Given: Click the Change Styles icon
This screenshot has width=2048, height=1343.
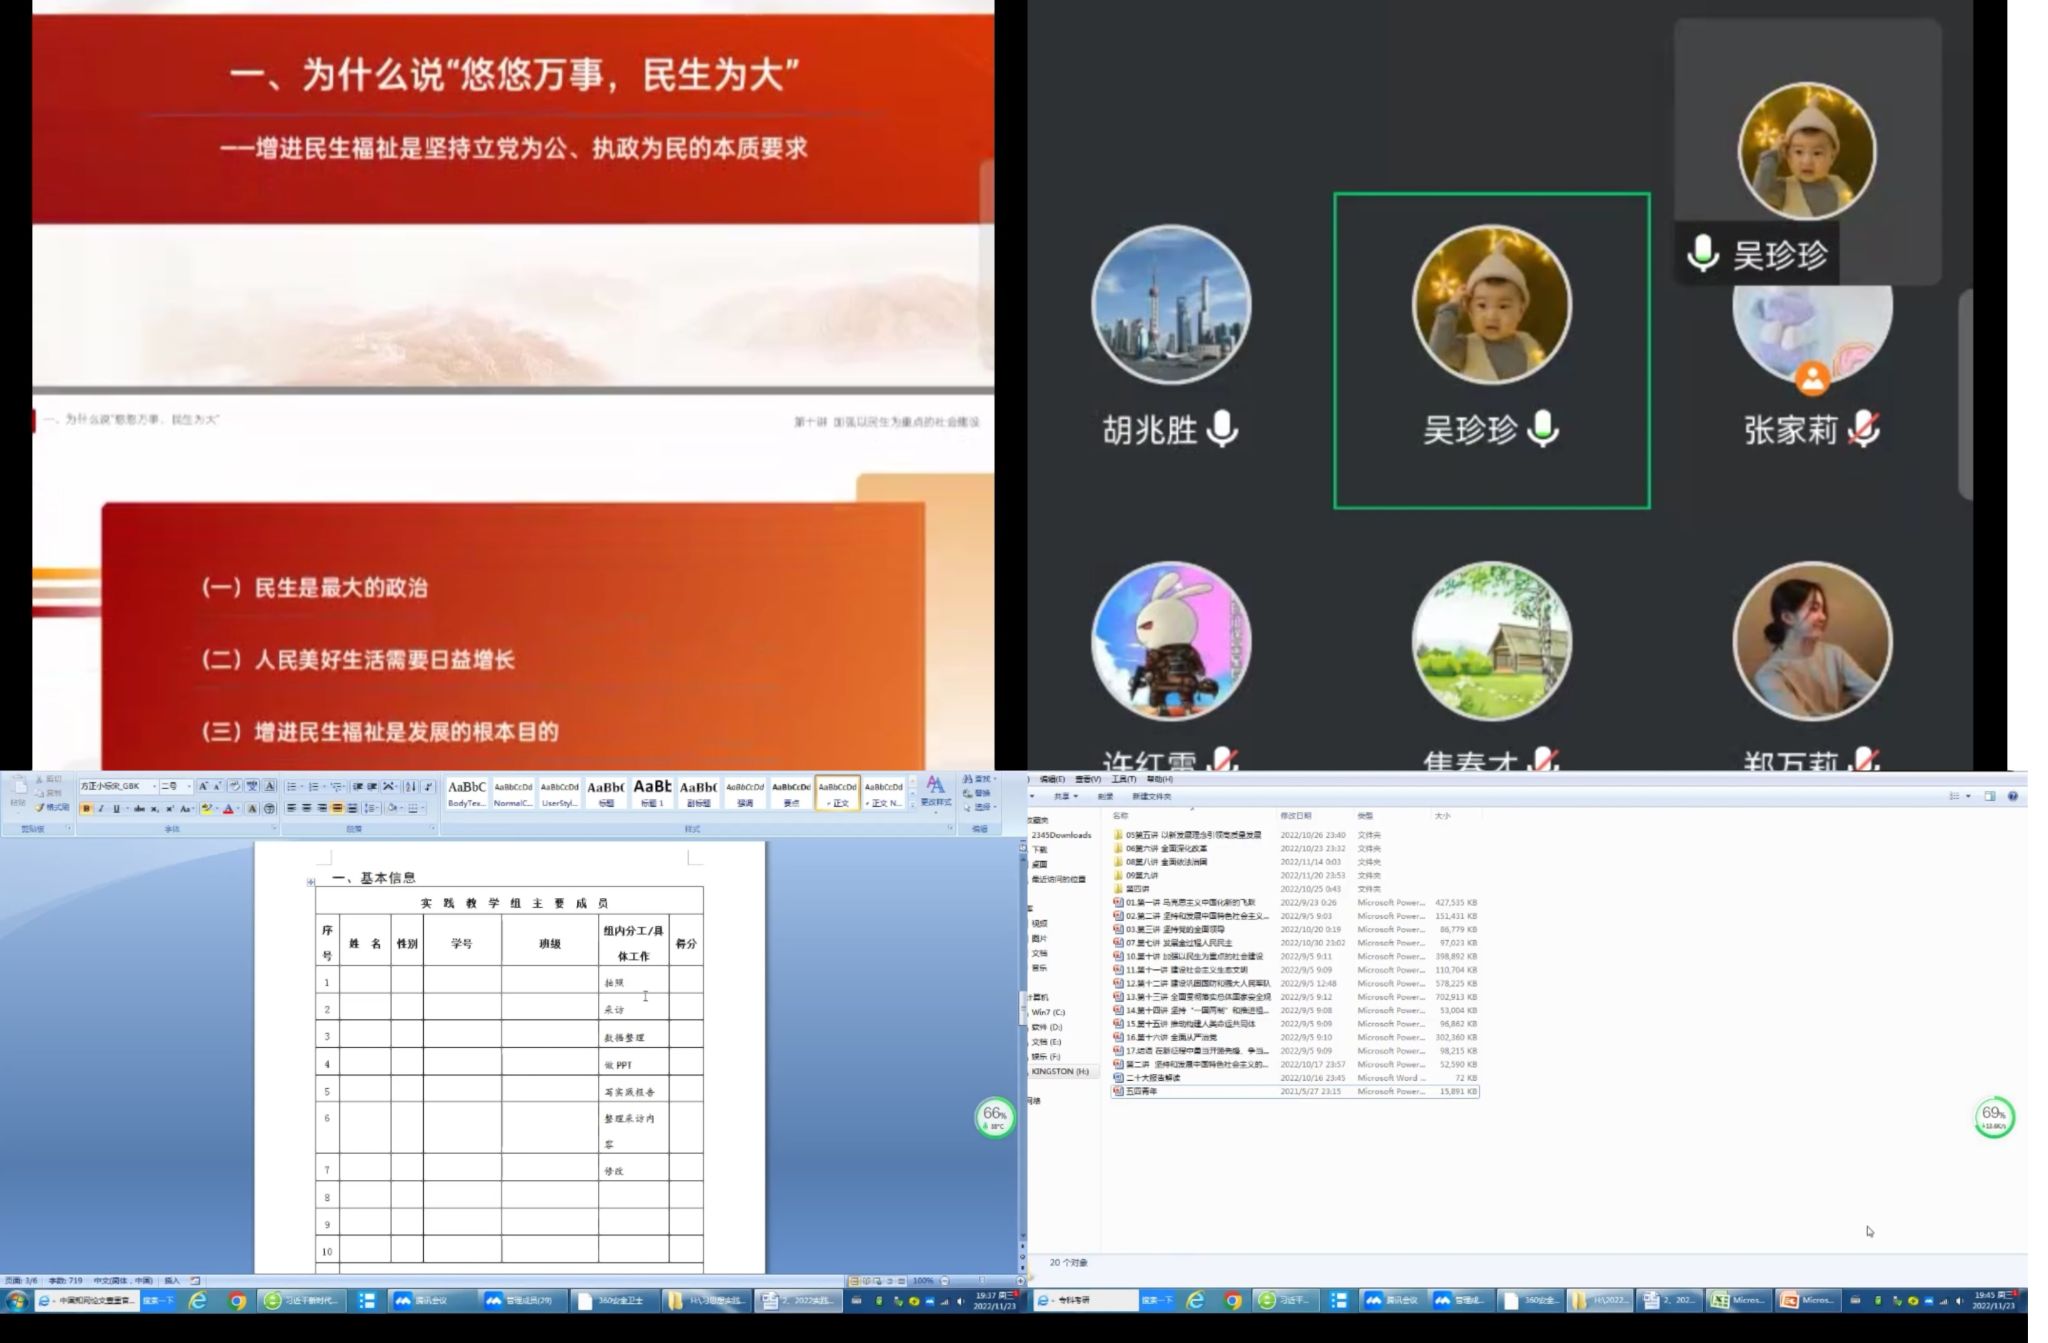Looking at the screenshot, I should coord(935,791).
